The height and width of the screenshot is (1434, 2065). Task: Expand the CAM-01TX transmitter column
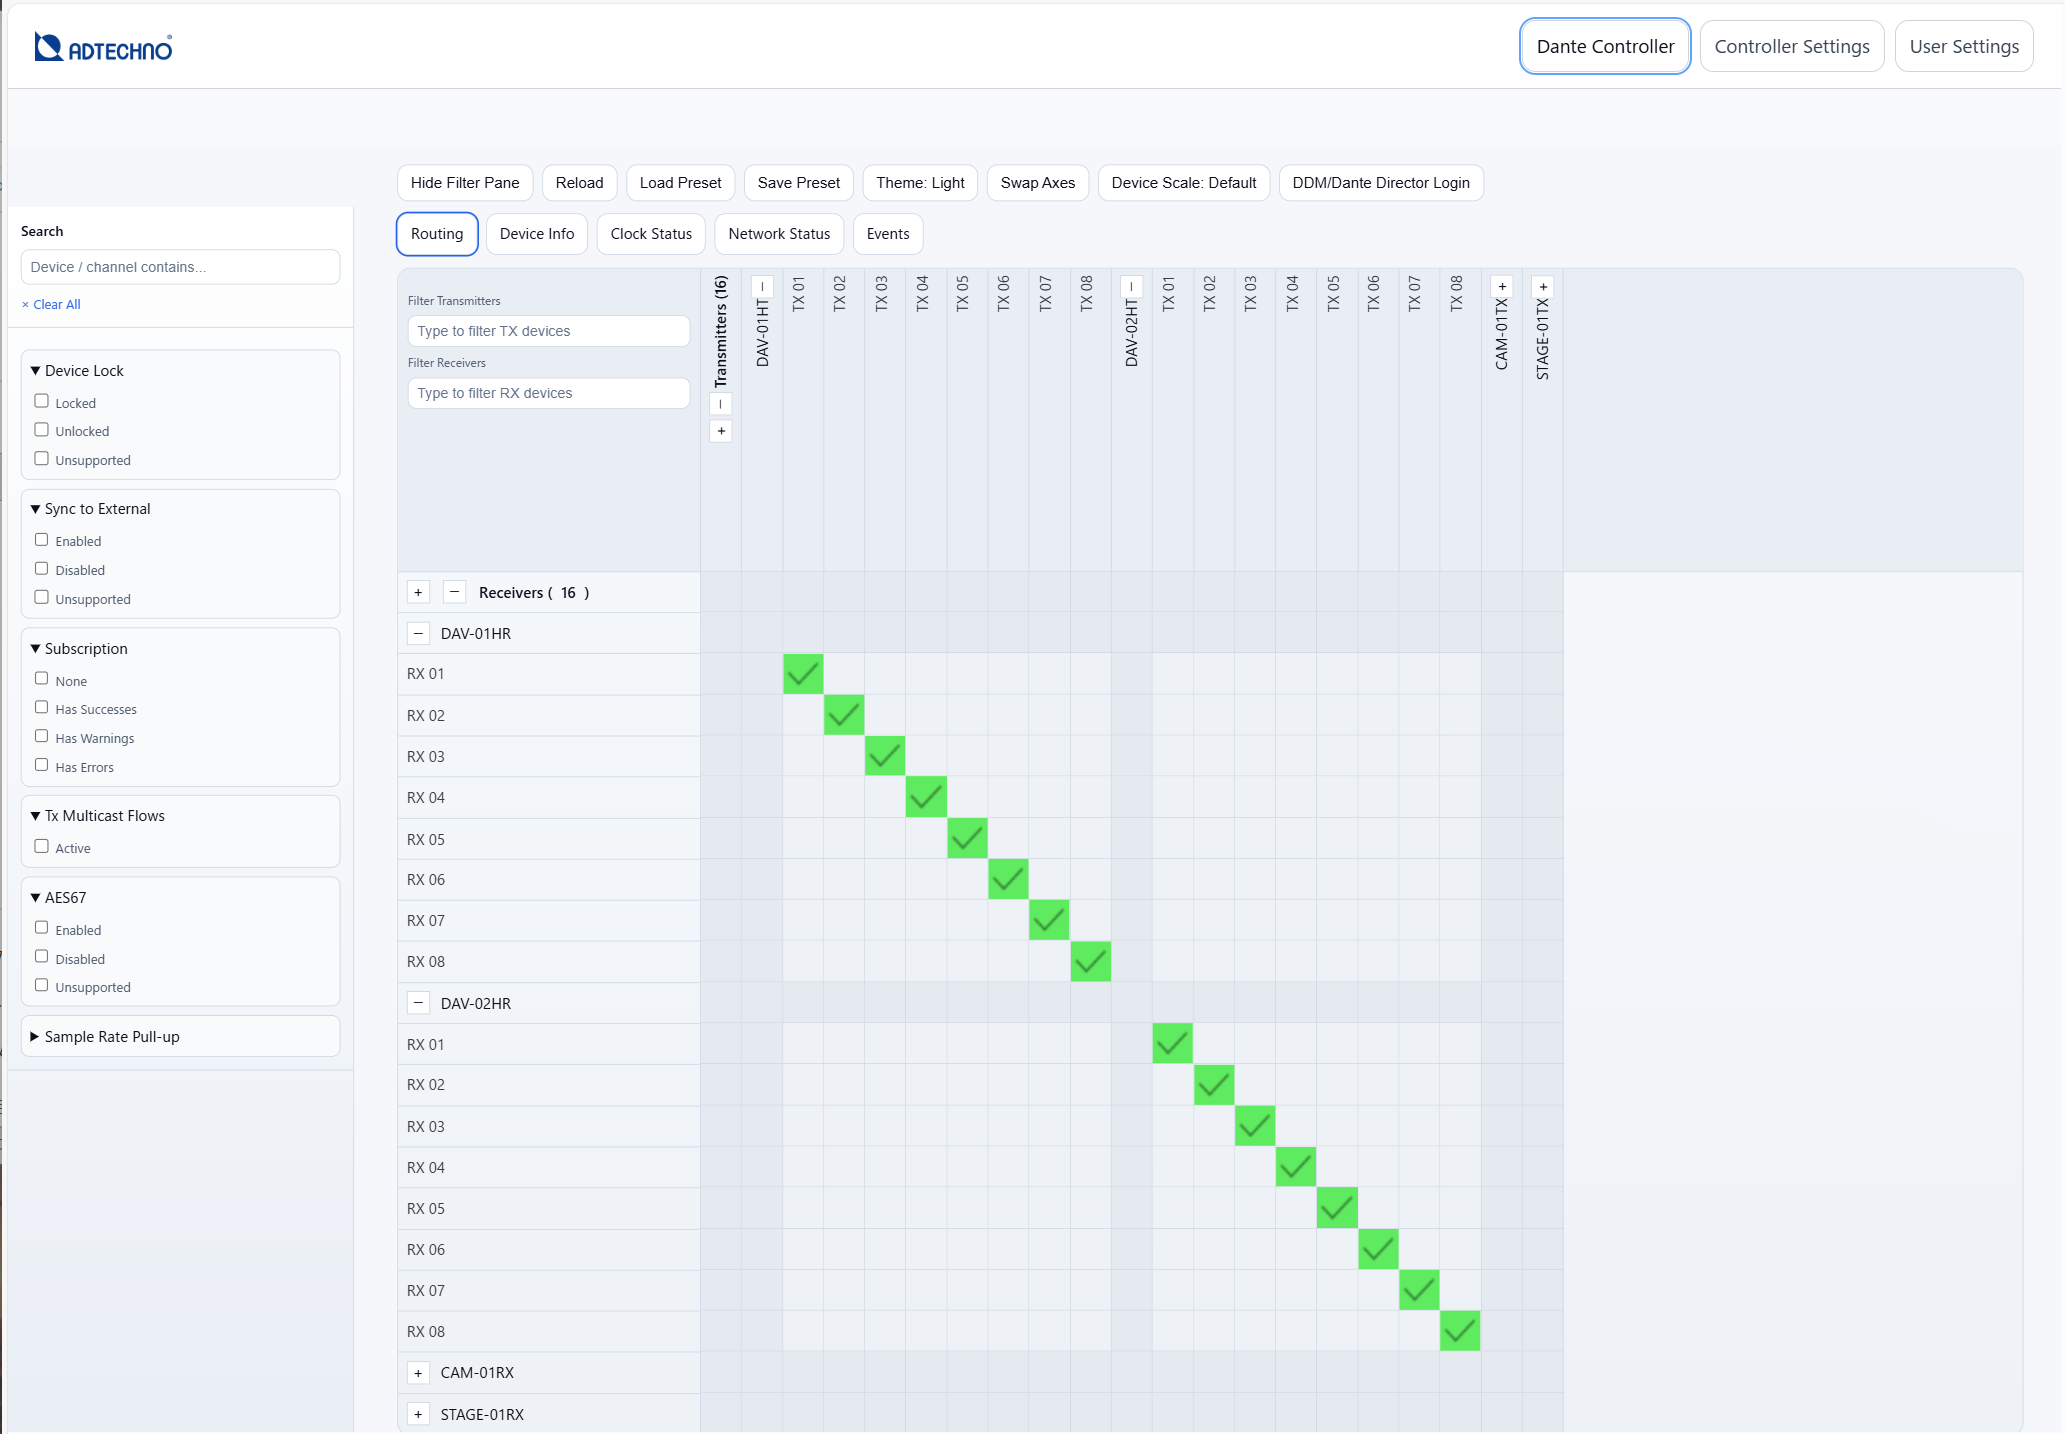point(1501,287)
